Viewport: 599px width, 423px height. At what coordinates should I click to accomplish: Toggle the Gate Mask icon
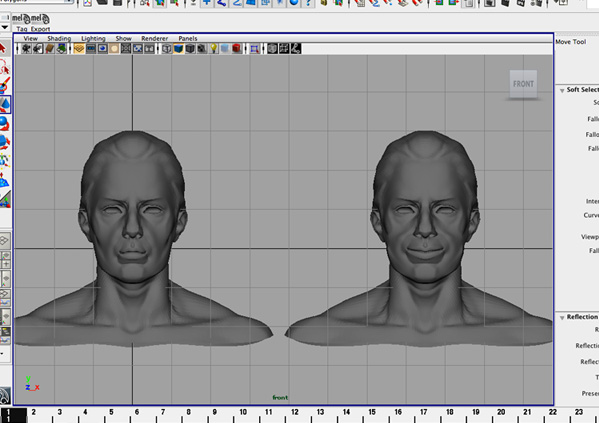(114, 49)
